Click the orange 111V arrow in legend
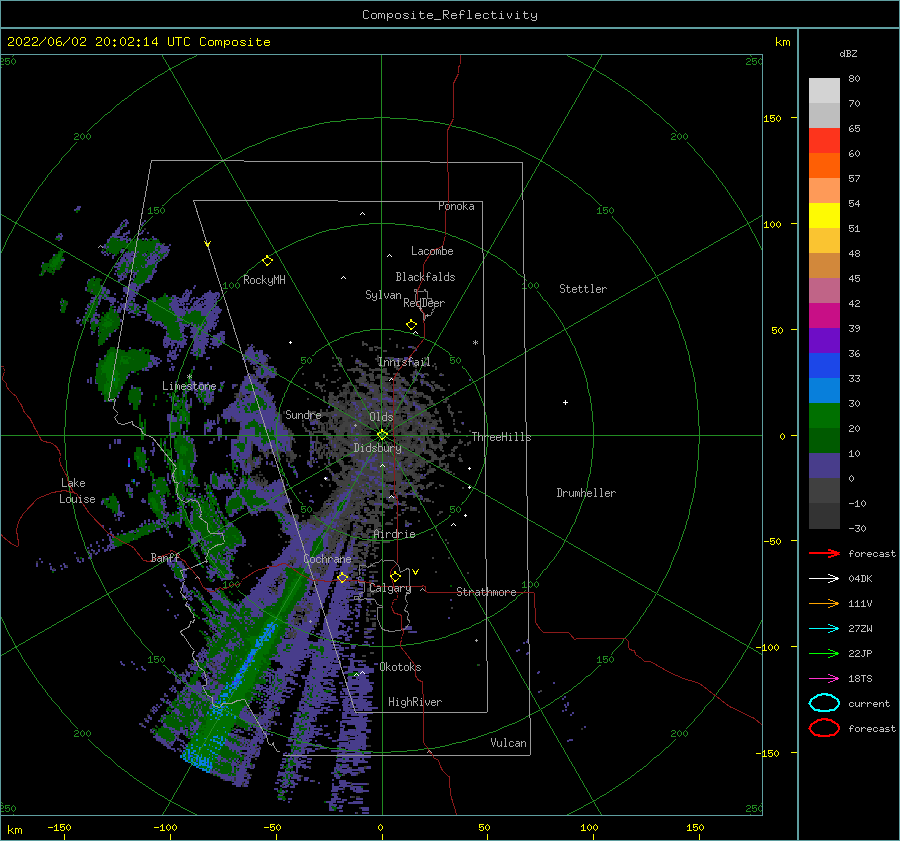The width and height of the screenshot is (900, 841). (x=824, y=603)
